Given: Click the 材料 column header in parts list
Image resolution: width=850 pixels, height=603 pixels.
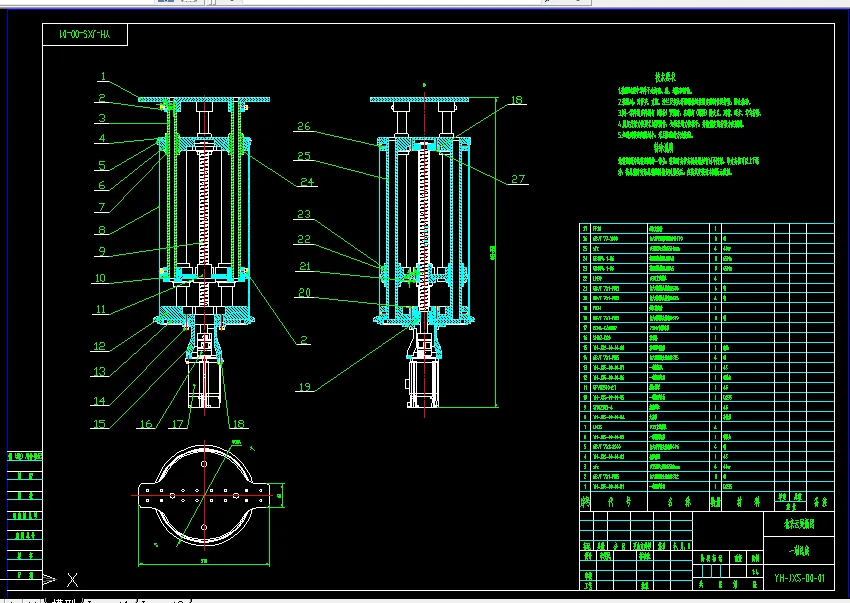Looking at the screenshot, I should pos(748,502).
